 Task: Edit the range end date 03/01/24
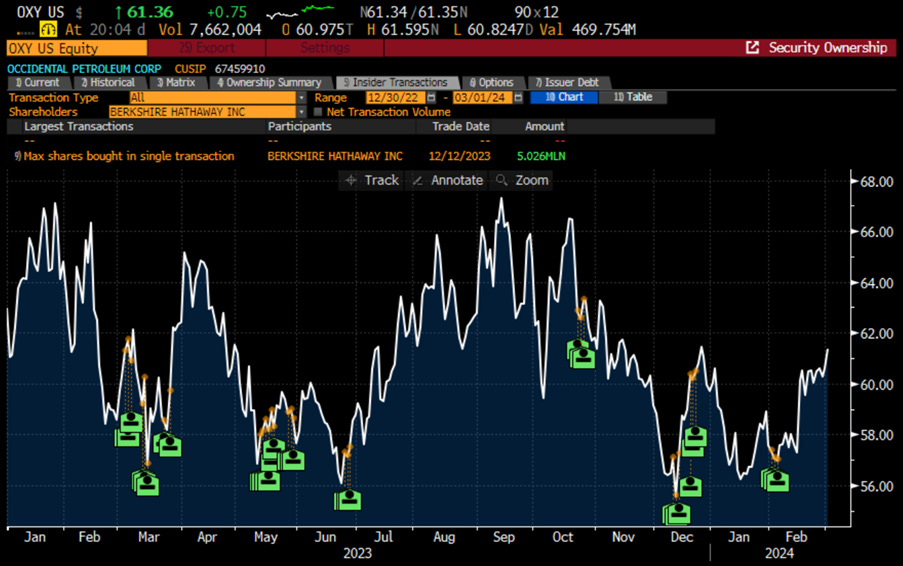(x=483, y=97)
